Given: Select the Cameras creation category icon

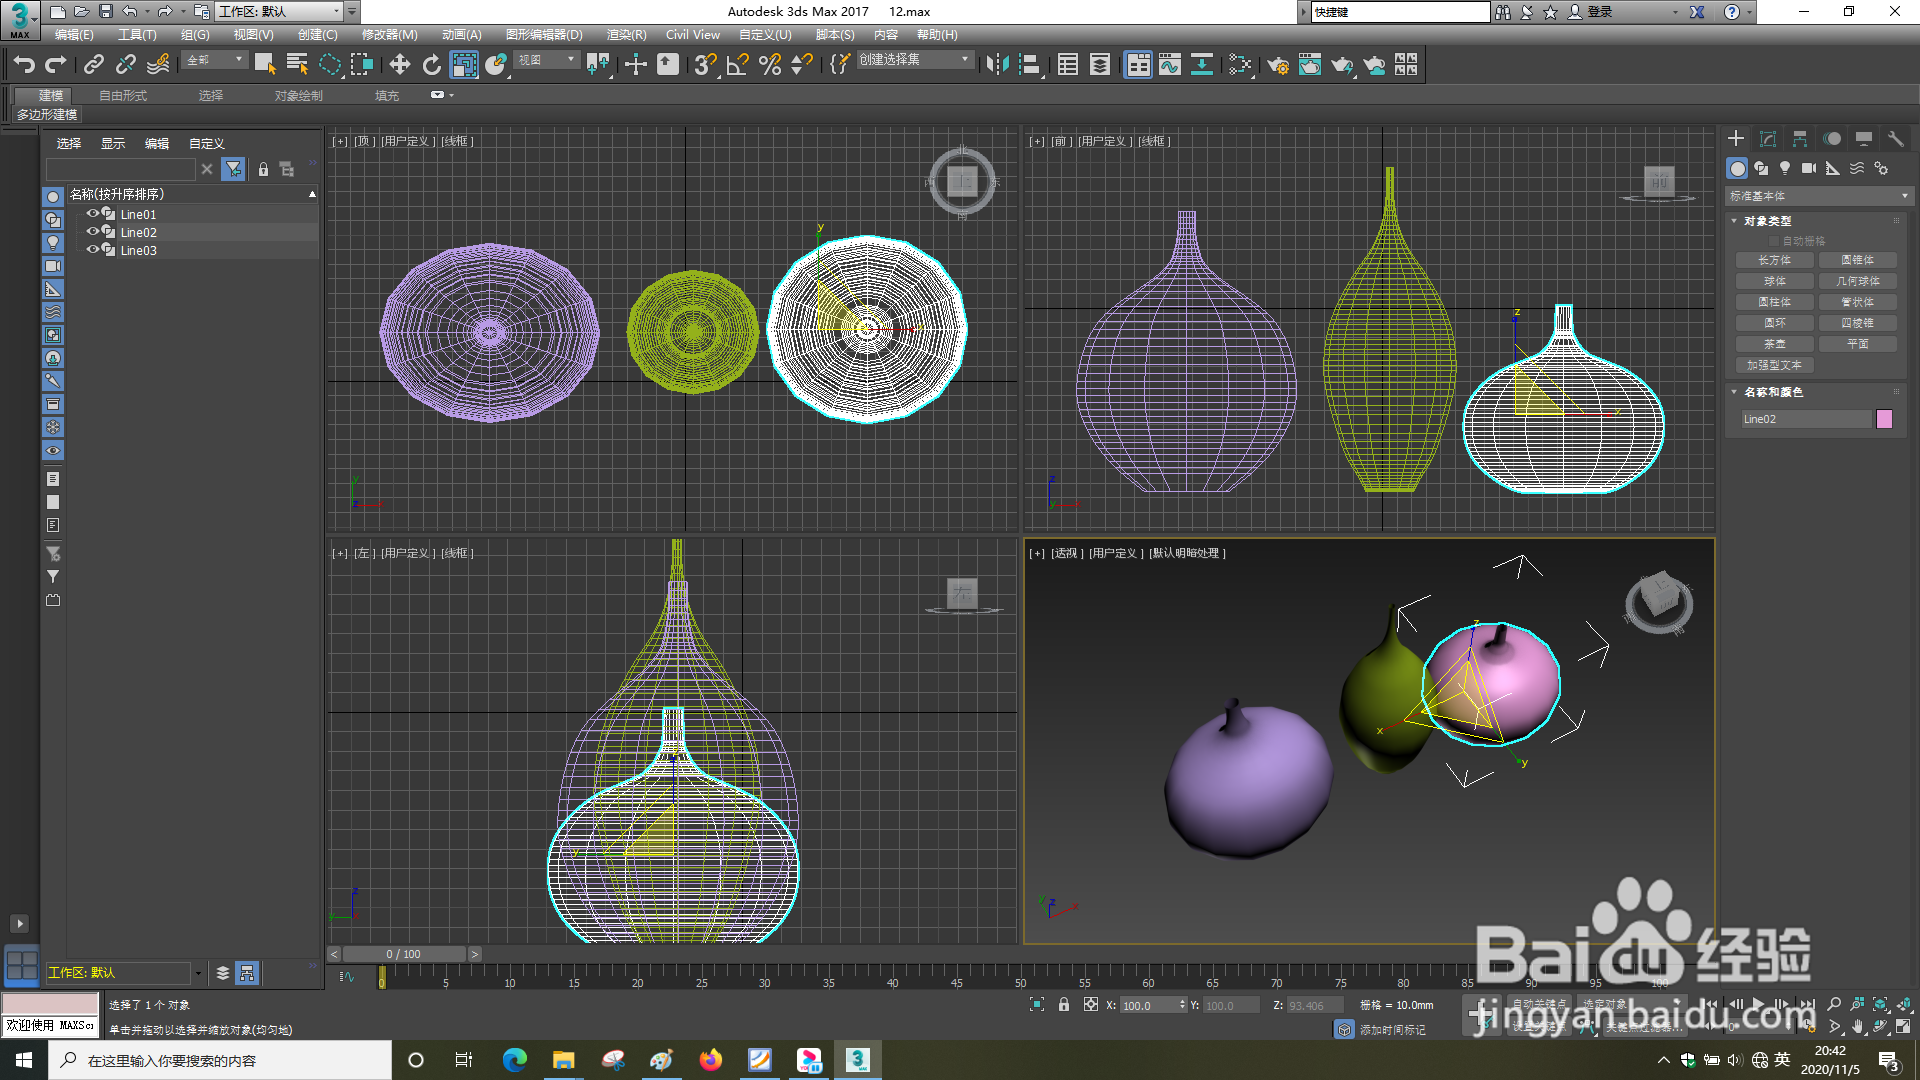Looking at the screenshot, I should (1809, 168).
